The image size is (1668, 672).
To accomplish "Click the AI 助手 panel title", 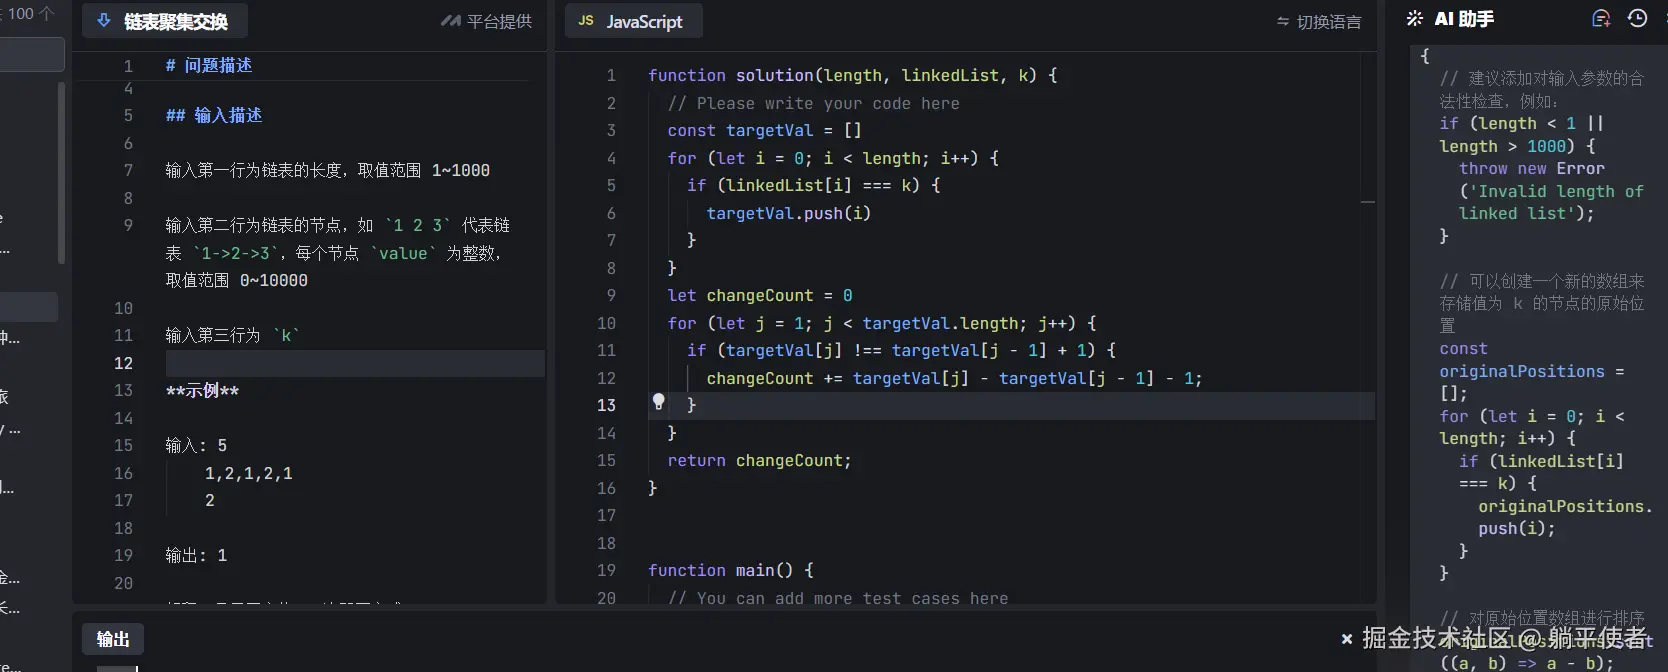I will click(x=1464, y=19).
